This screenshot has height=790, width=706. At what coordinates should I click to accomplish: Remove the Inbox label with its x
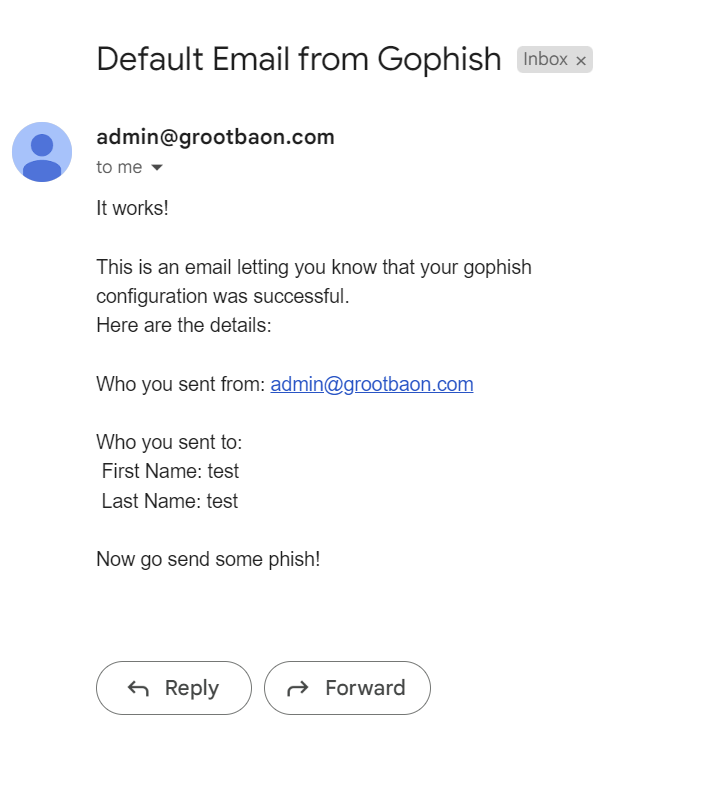coord(581,60)
